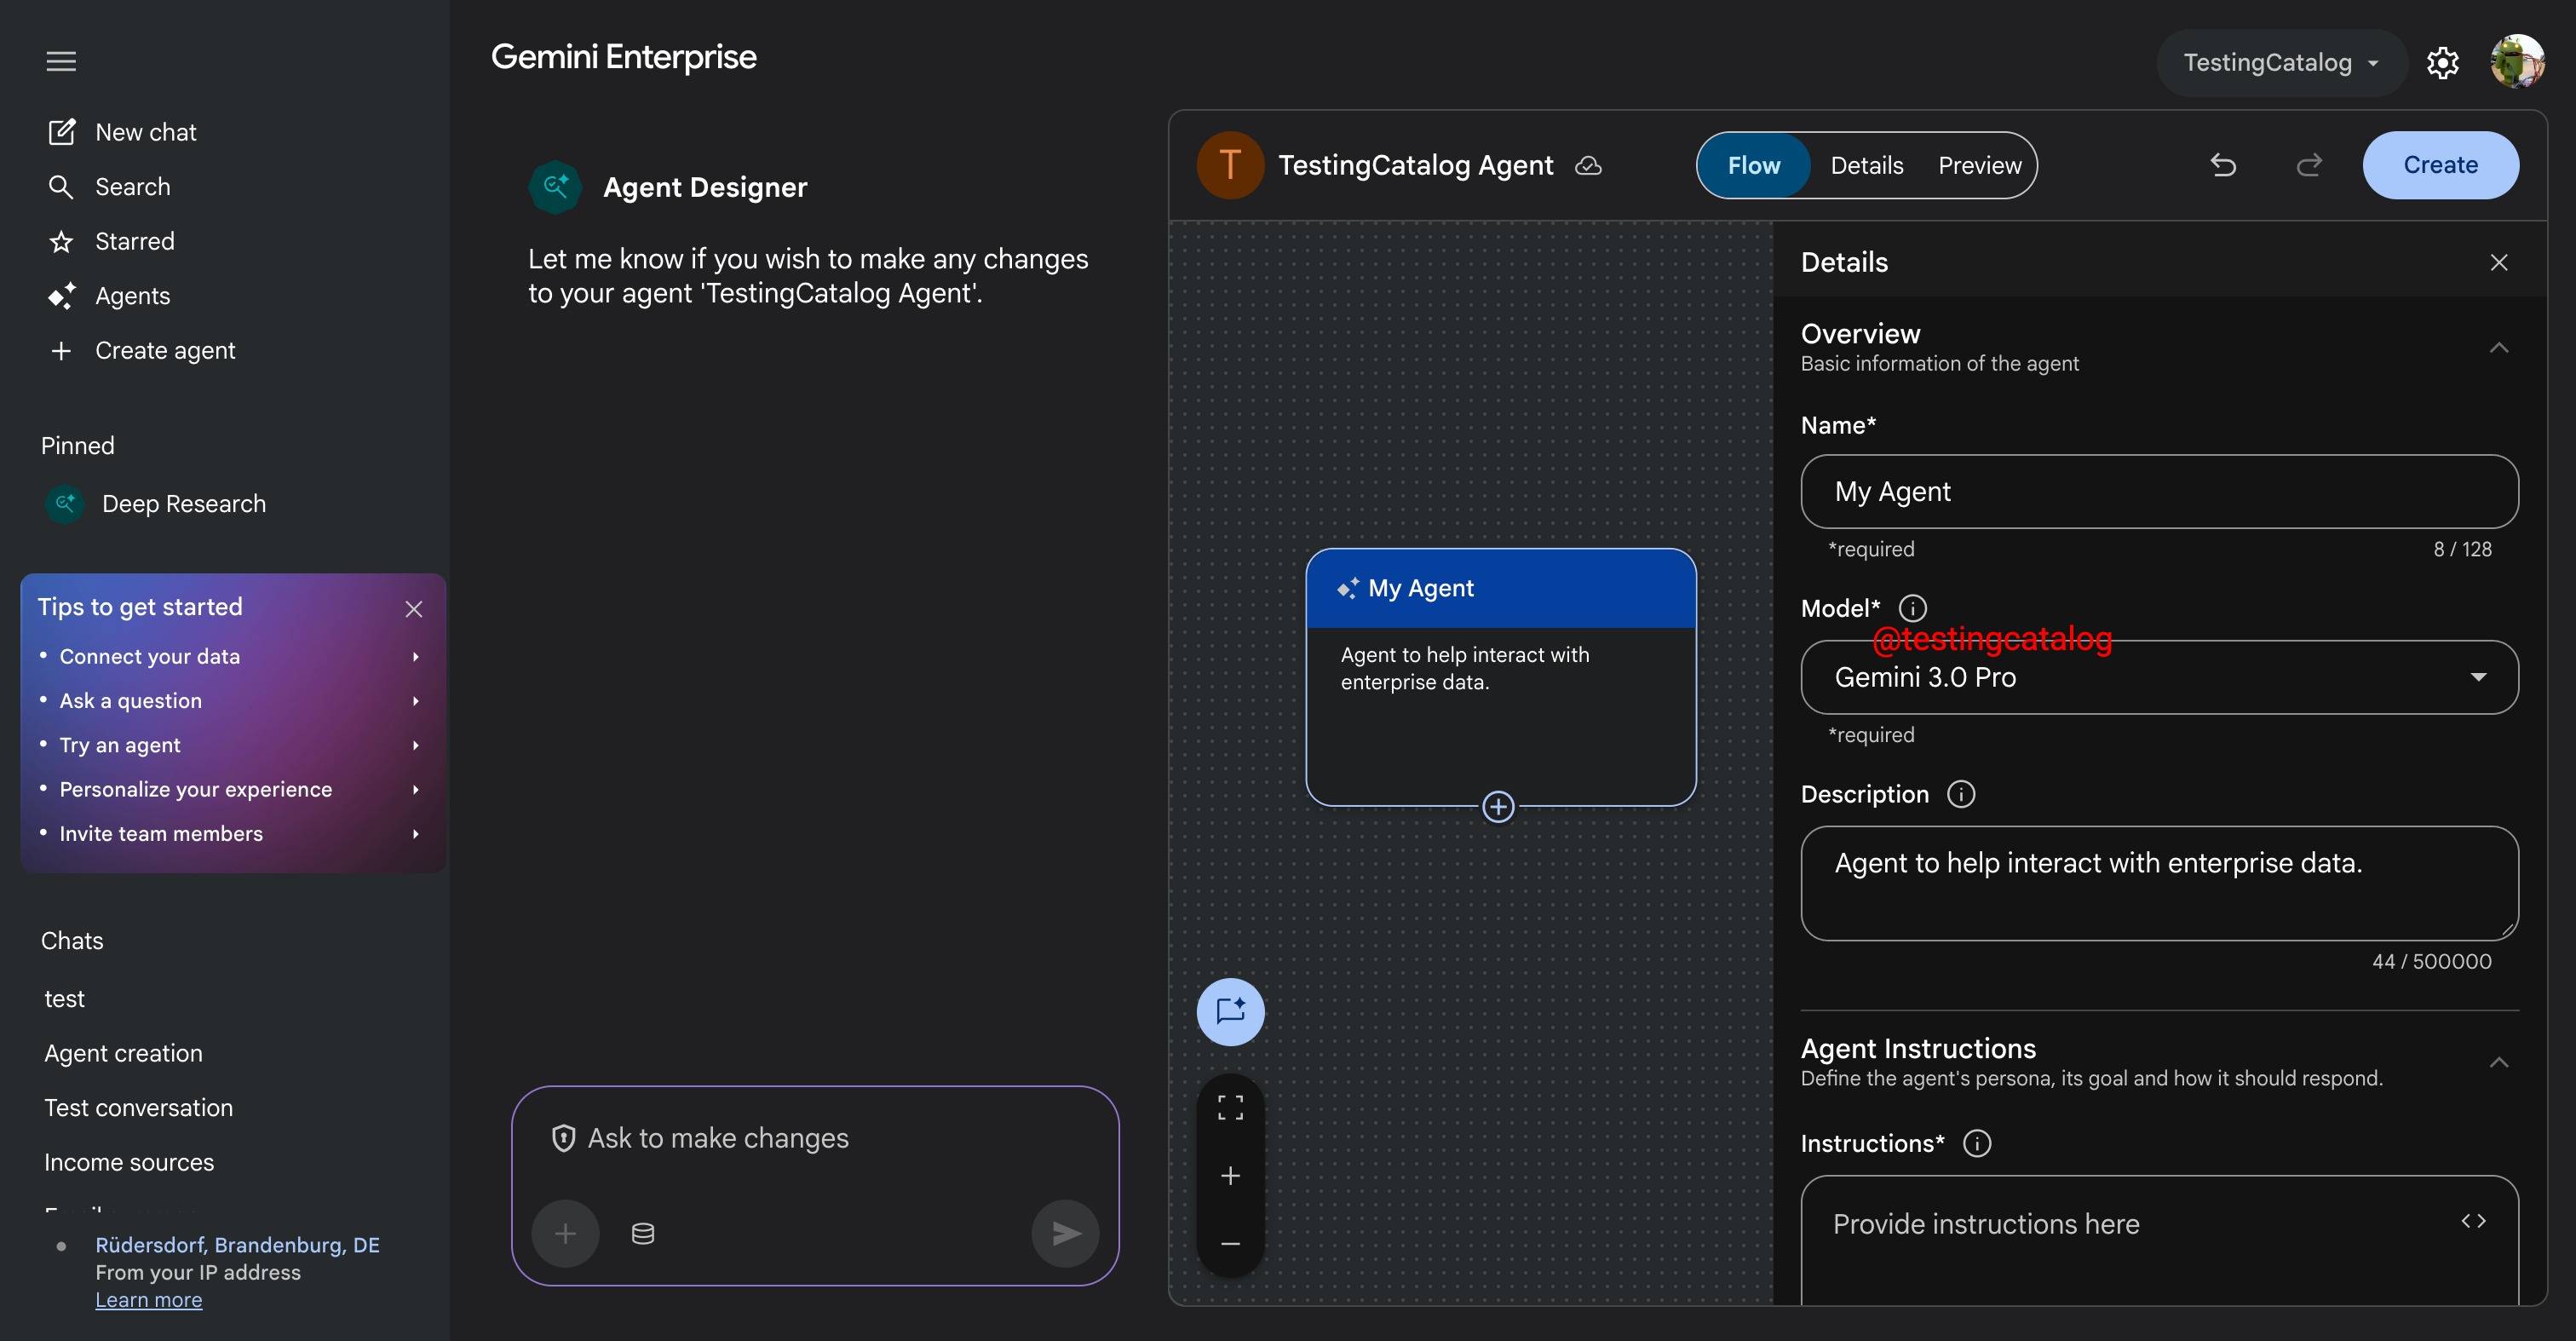The height and width of the screenshot is (1341, 2576).
Task: Open the TestingCatalog workspace dropdown
Action: [2280, 62]
